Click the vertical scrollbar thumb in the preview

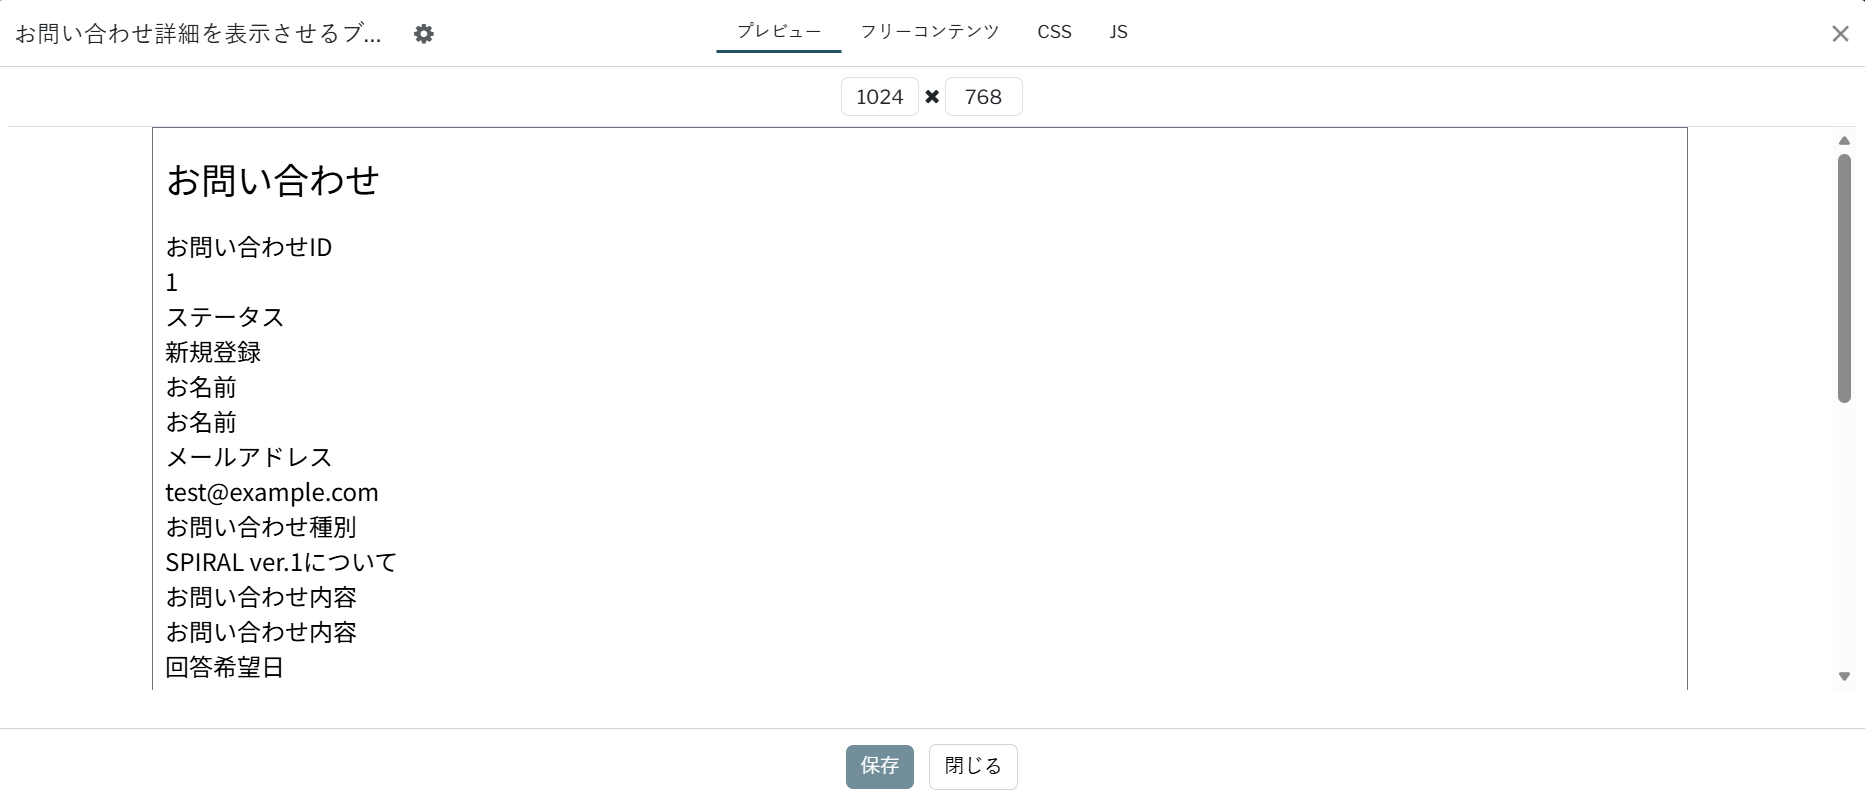1844,278
